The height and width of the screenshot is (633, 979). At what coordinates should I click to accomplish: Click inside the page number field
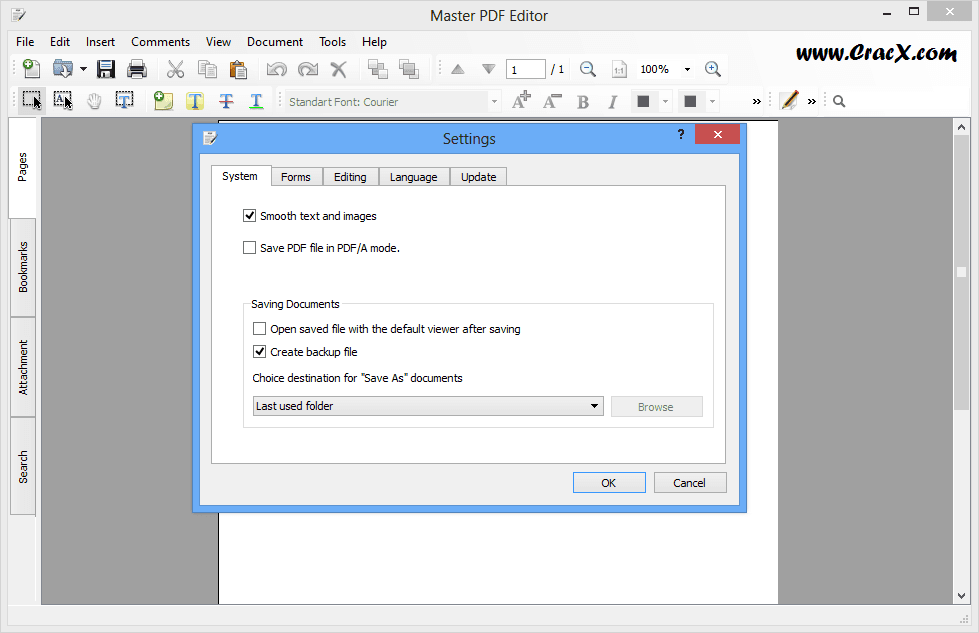(x=525, y=69)
